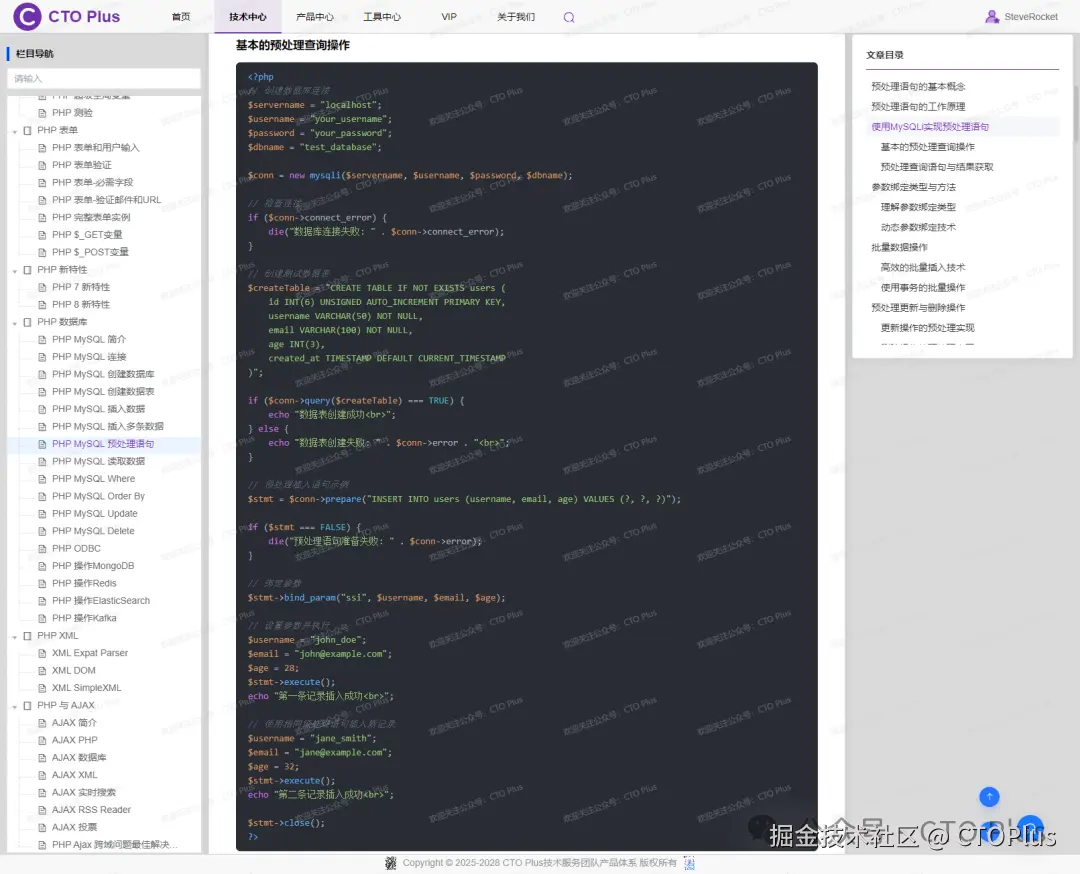Click the folder icon beside PHP 数据库

pos(28,322)
